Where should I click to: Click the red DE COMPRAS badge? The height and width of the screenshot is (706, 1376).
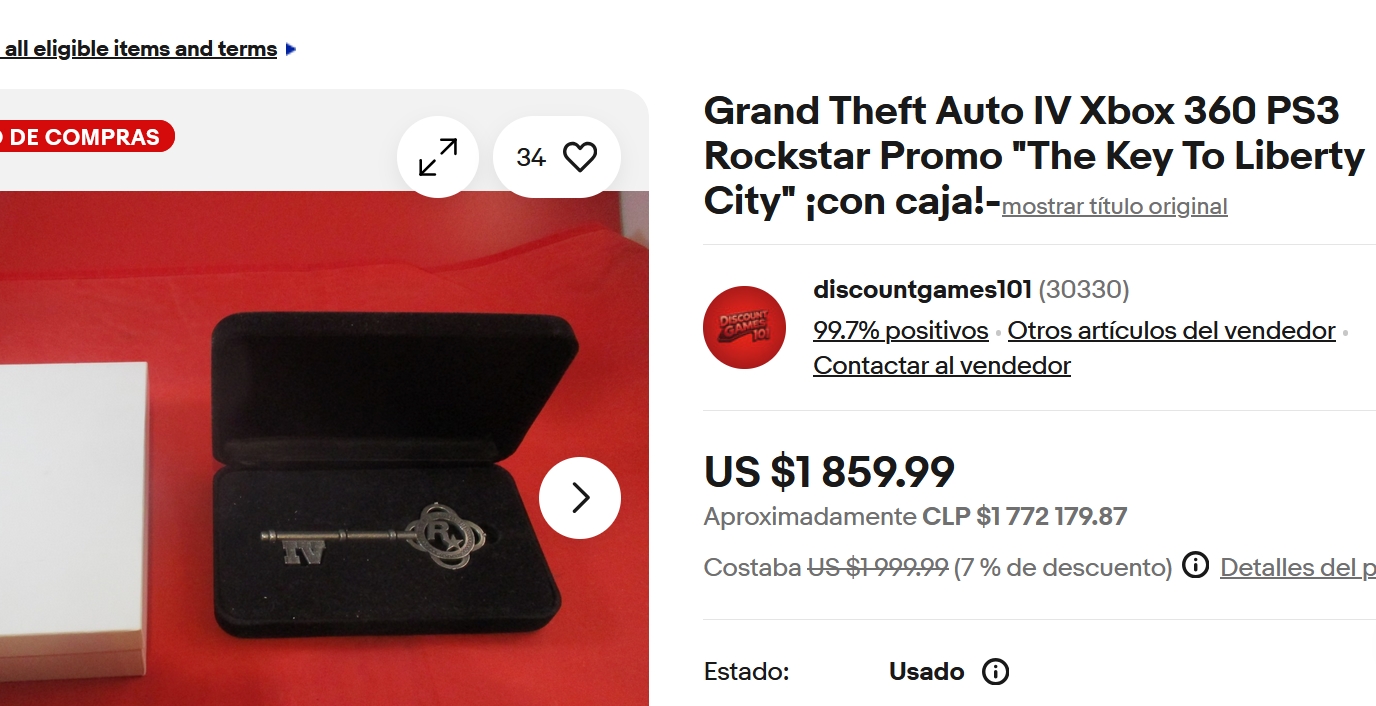[x=86, y=137]
